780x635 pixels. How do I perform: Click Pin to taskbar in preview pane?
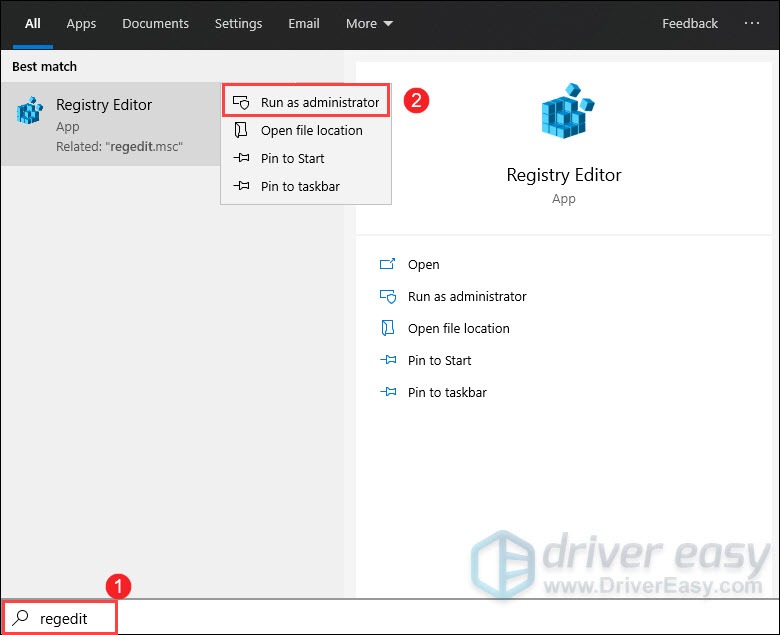(447, 392)
